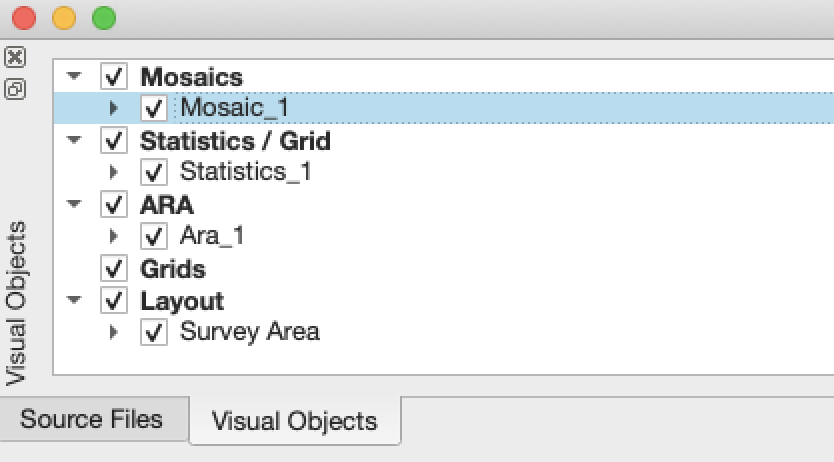Expand the Survey Area item

(113, 333)
